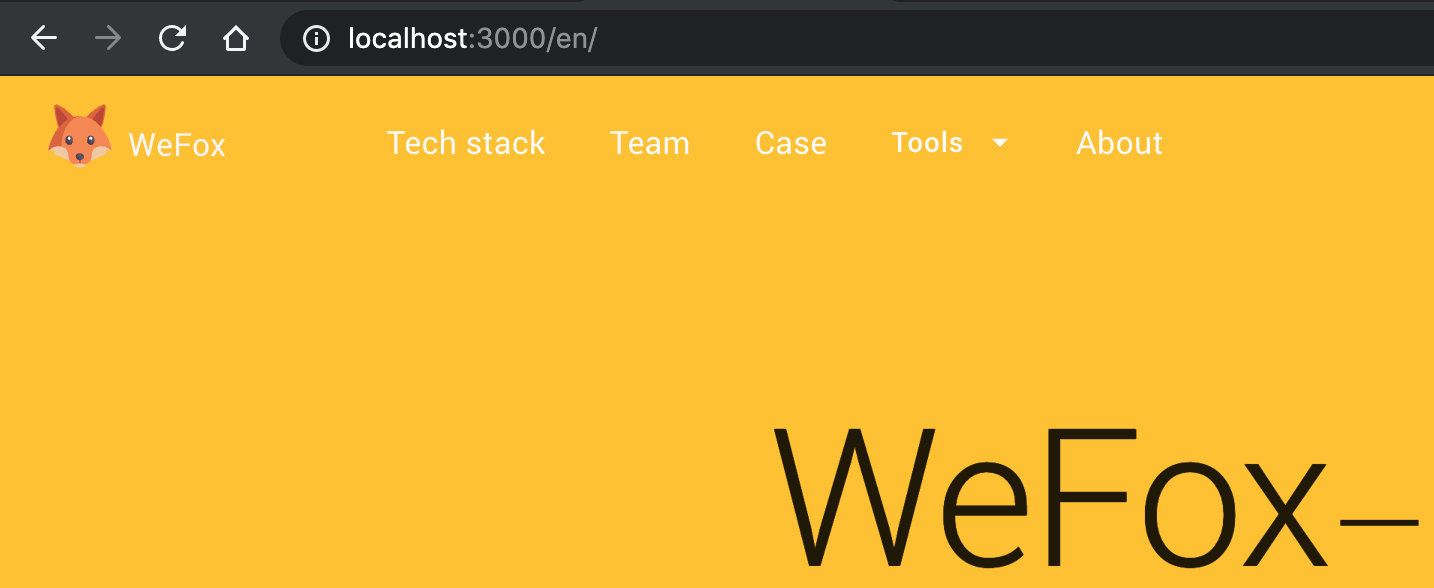Go to Tech stack section
Screen dimensions: 1434x588
pos(466,143)
